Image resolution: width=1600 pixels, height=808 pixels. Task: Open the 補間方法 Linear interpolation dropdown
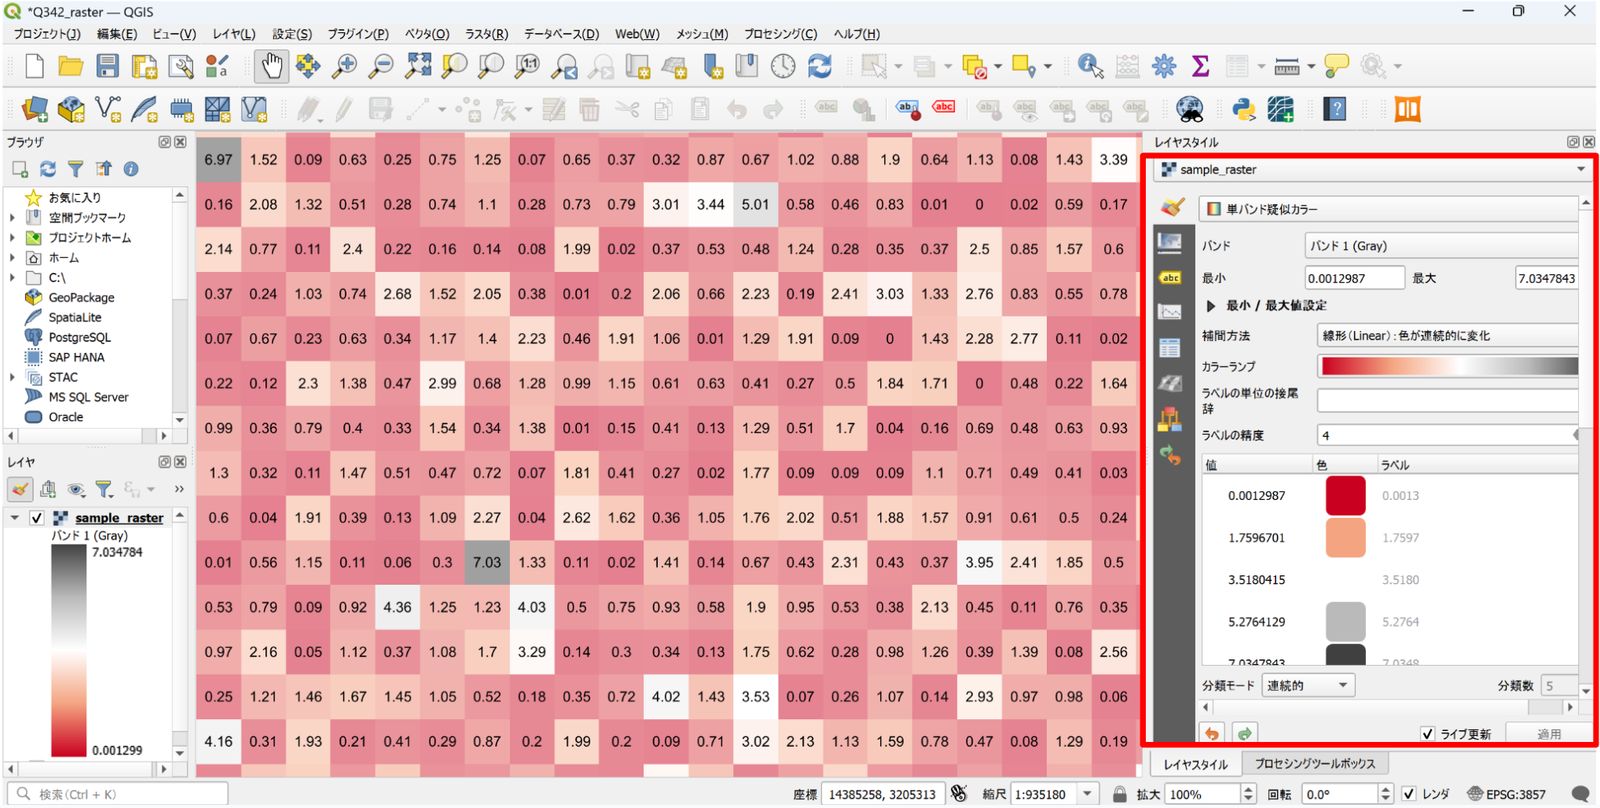(1448, 336)
